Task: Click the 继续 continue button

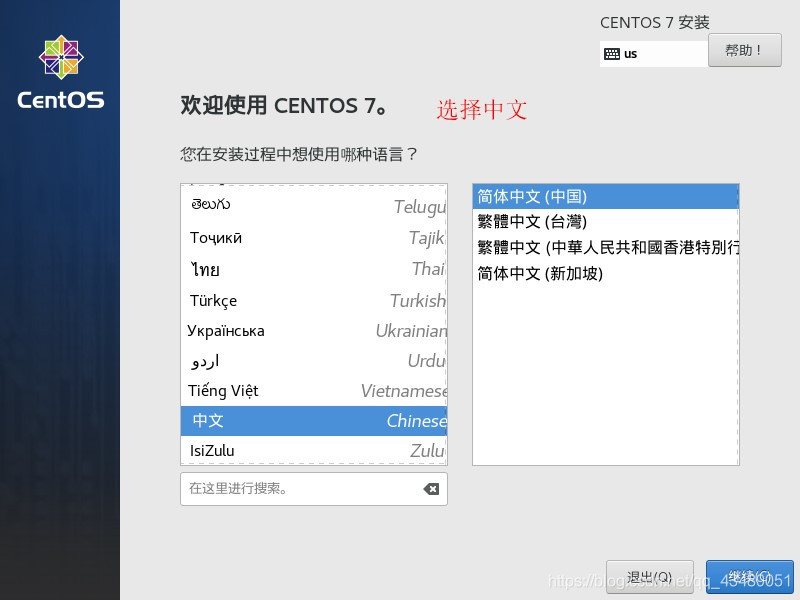Action: coord(749,577)
